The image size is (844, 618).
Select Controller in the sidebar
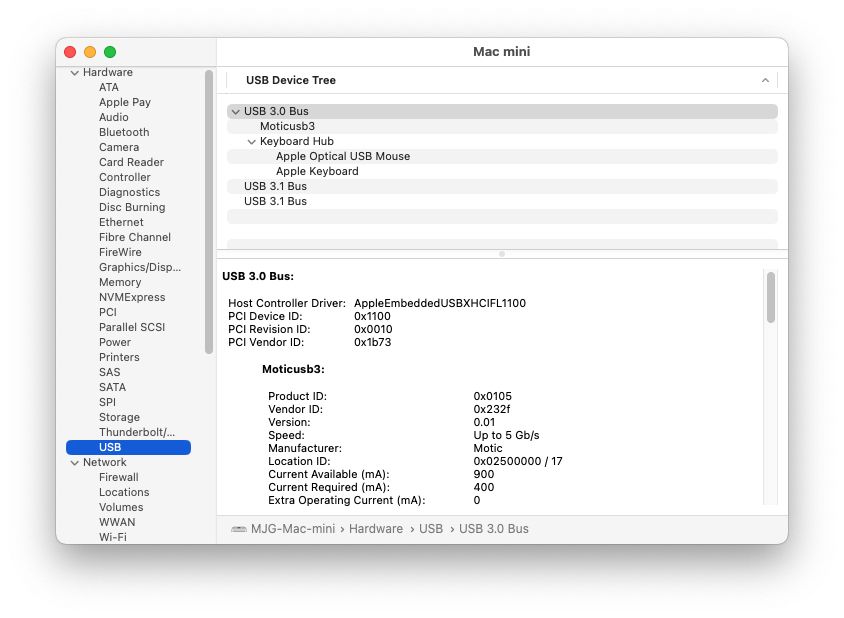[125, 178]
